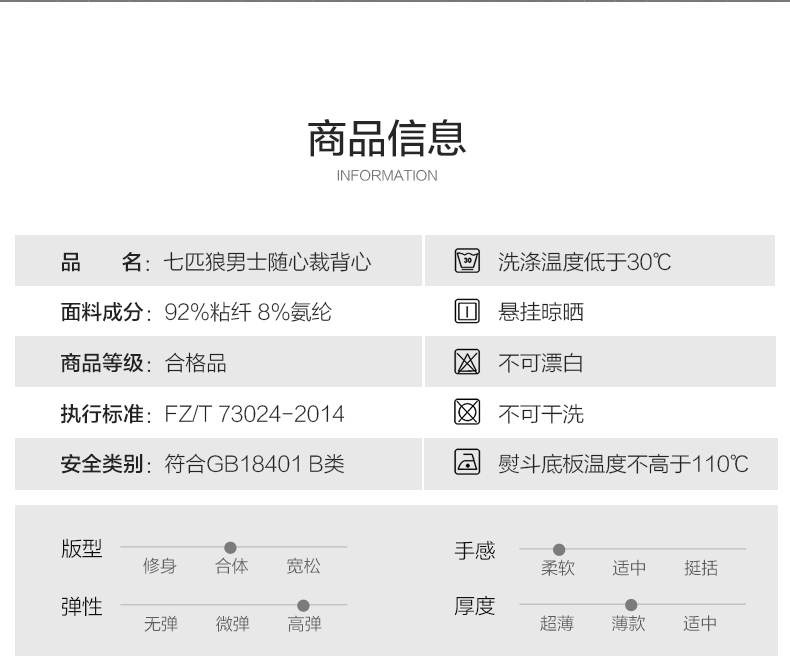
Task: Click the 商品信息 heading
Action: coord(387,139)
